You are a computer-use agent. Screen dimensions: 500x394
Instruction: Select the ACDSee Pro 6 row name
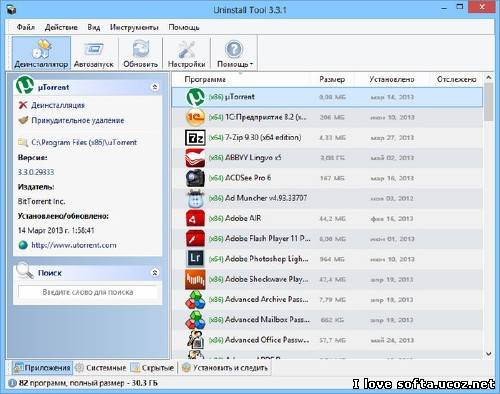click(x=248, y=178)
